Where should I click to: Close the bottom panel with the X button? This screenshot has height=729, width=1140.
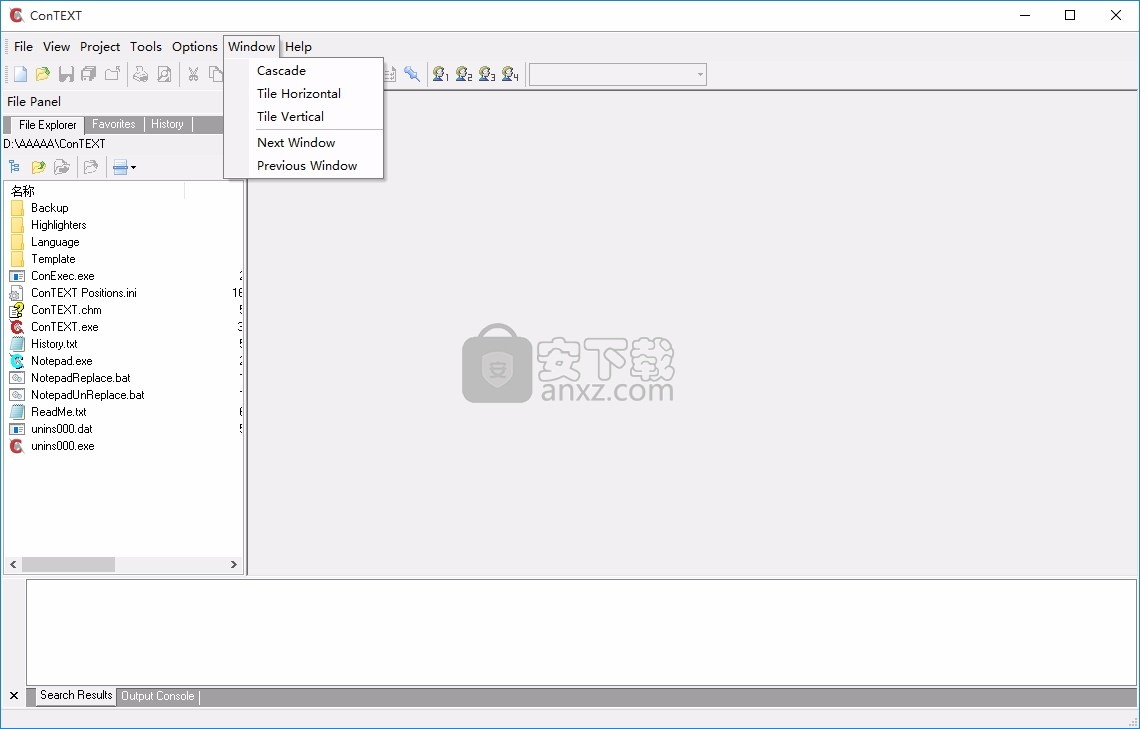pyautogui.click(x=14, y=695)
